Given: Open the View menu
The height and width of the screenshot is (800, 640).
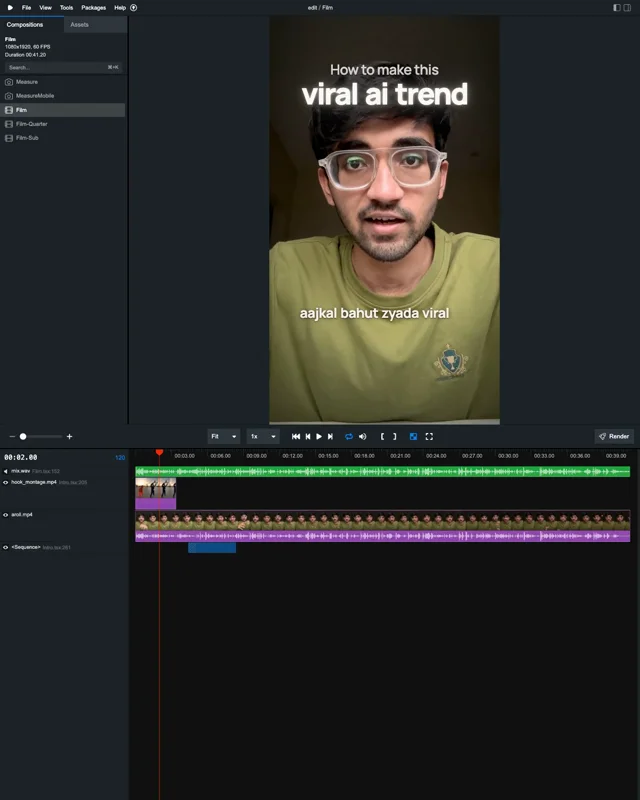Looking at the screenshot, I should (x=45, y=8).
